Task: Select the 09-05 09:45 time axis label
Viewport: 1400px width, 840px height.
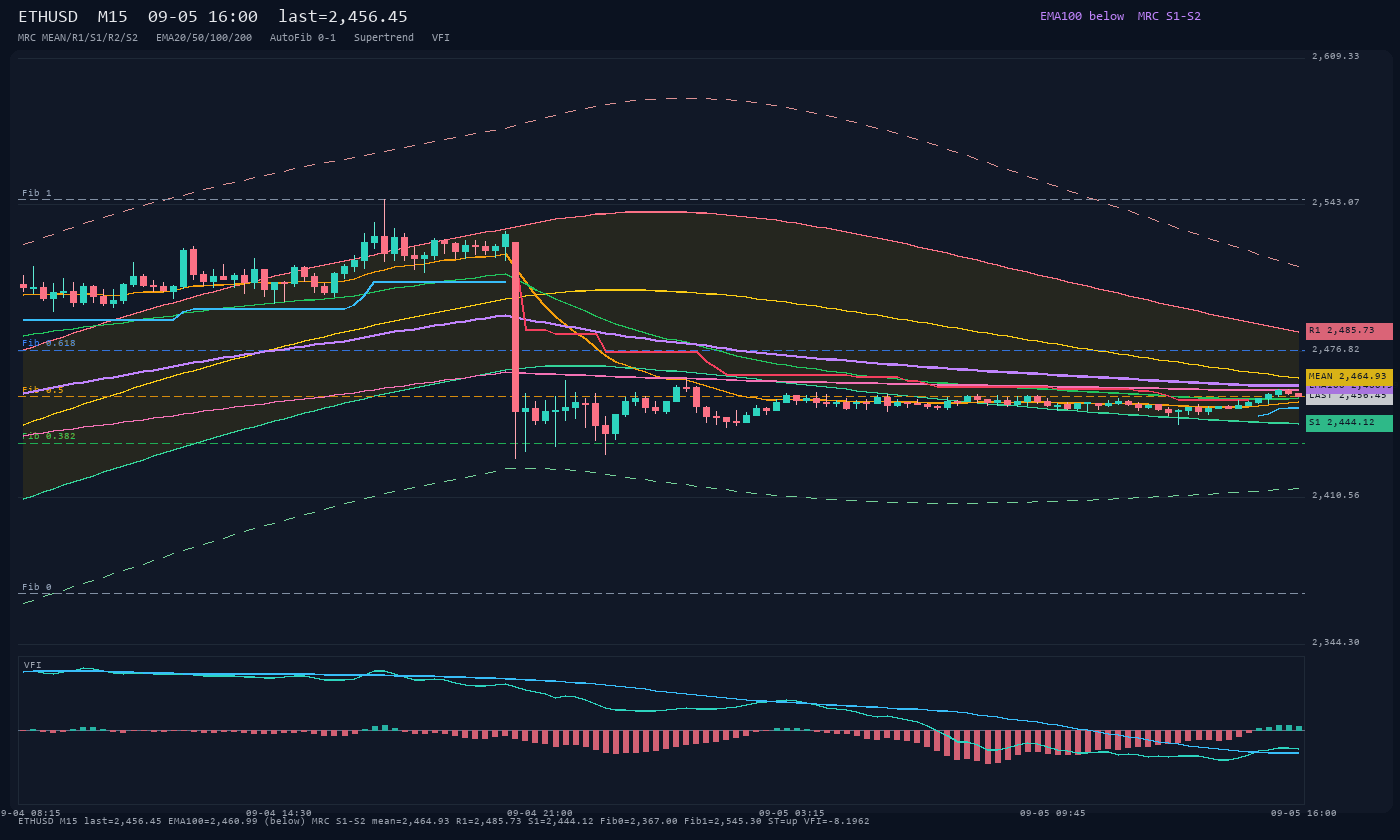Action: [1053, 813]
